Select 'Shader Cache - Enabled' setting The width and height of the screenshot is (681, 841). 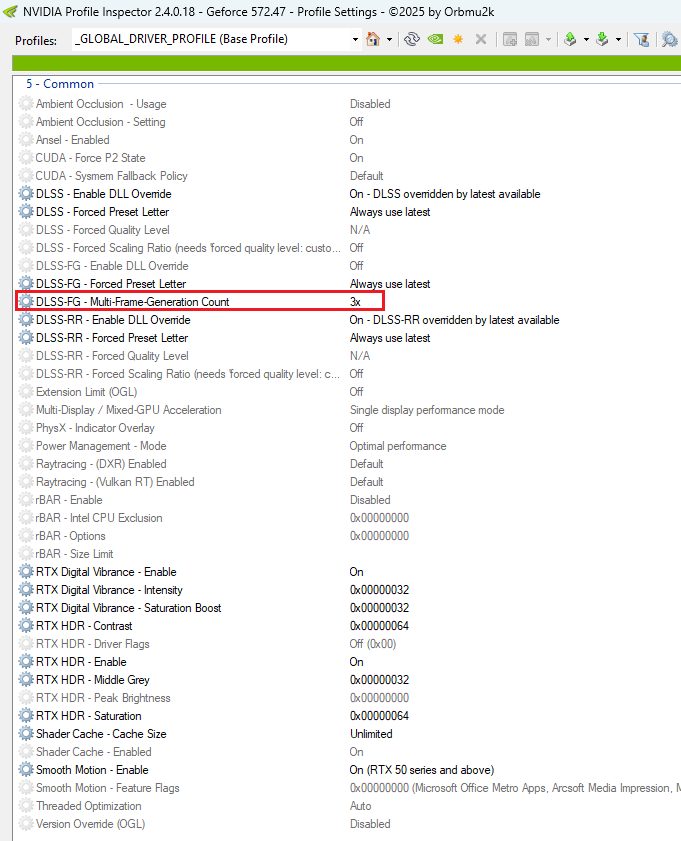coord(93,752)
